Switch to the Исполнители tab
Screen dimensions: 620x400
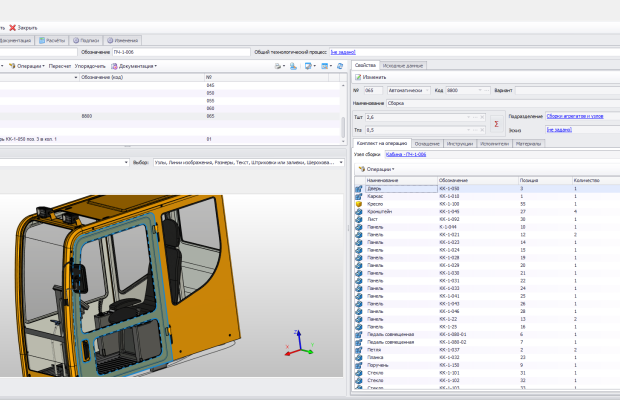pyautogui.click(x=494, y=143)
